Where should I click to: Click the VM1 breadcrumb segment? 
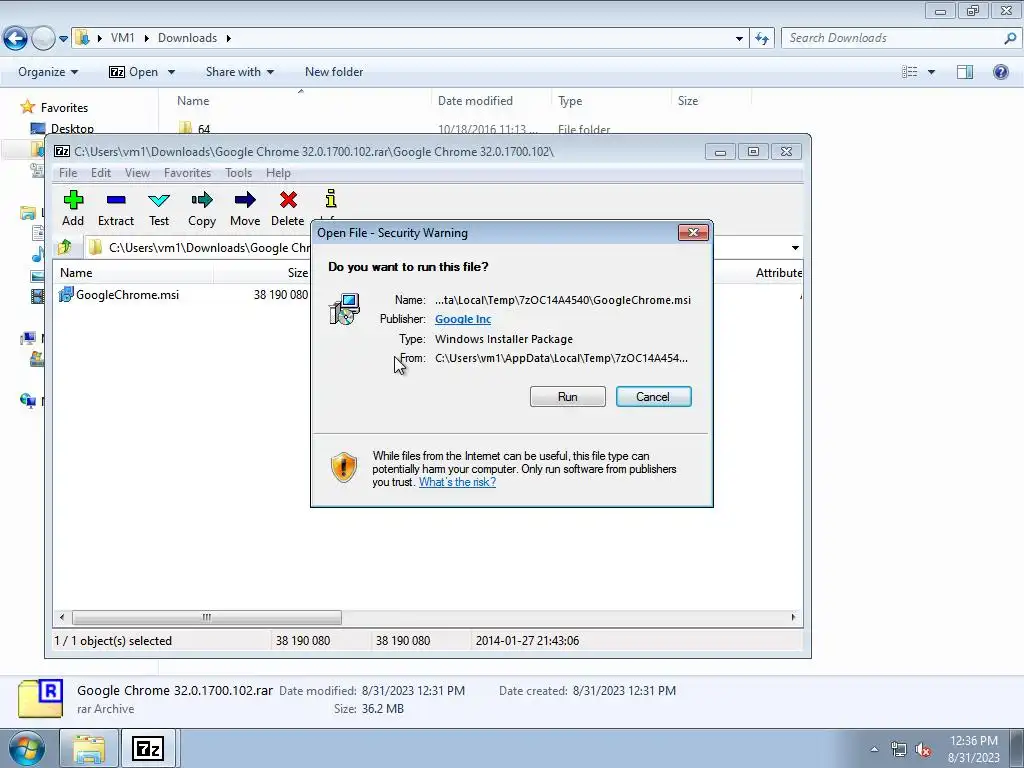pos(122,38)
